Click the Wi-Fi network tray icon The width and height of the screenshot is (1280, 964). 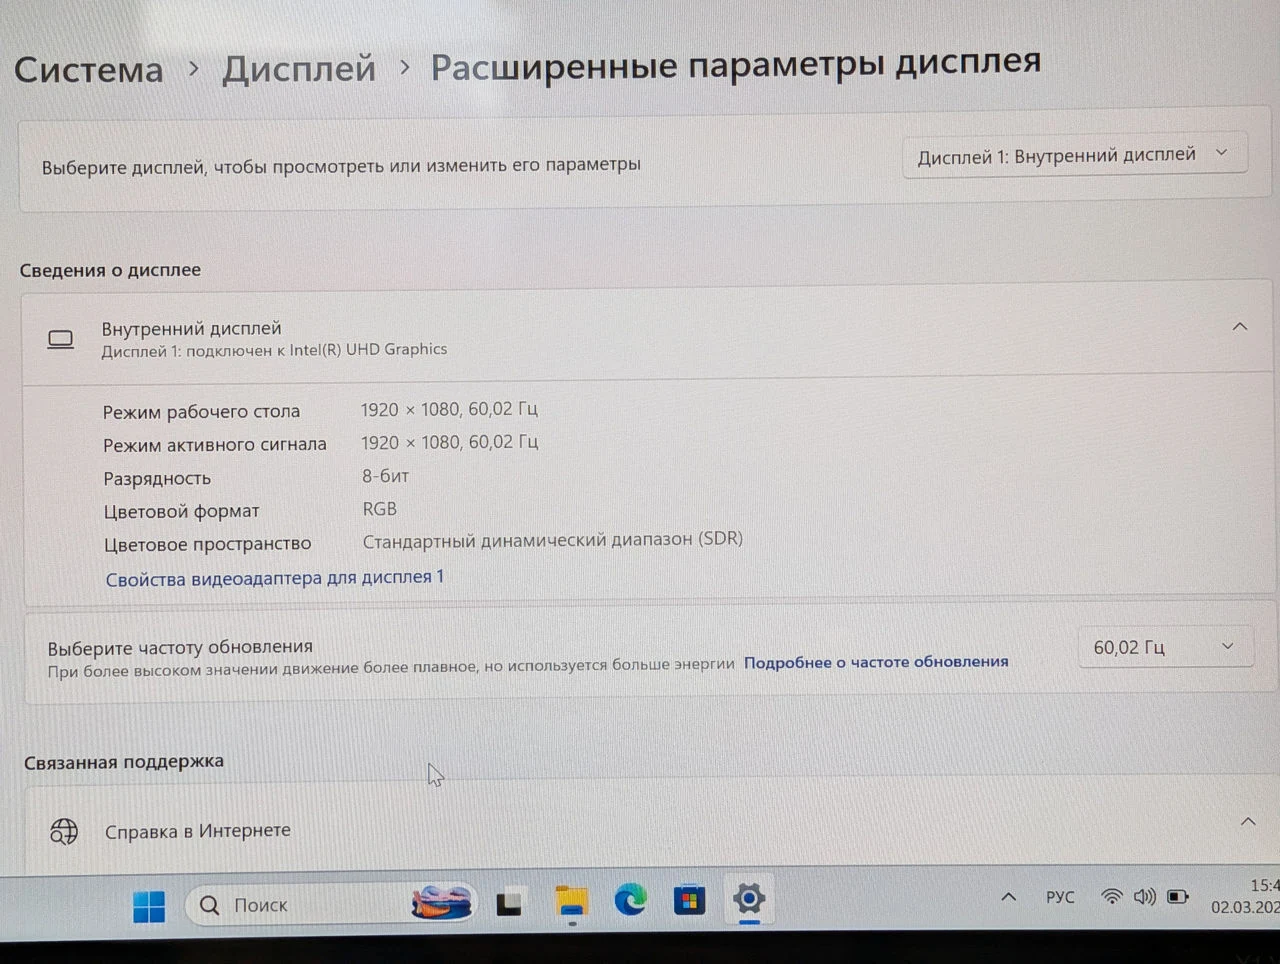(x=1111, y=896)
